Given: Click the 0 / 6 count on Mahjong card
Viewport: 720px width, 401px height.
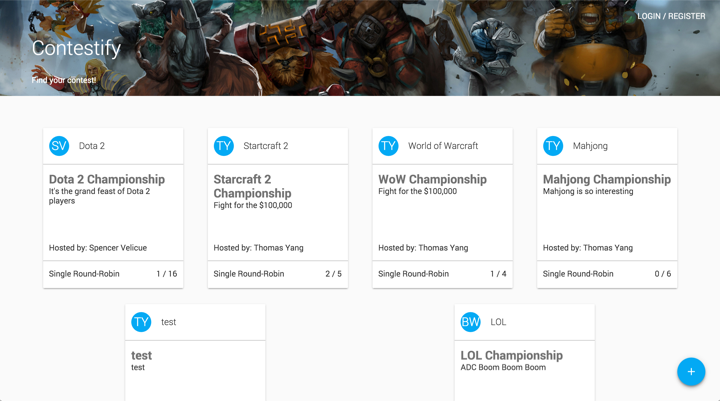Looking at the screenshot, I should tap(663, 274).
